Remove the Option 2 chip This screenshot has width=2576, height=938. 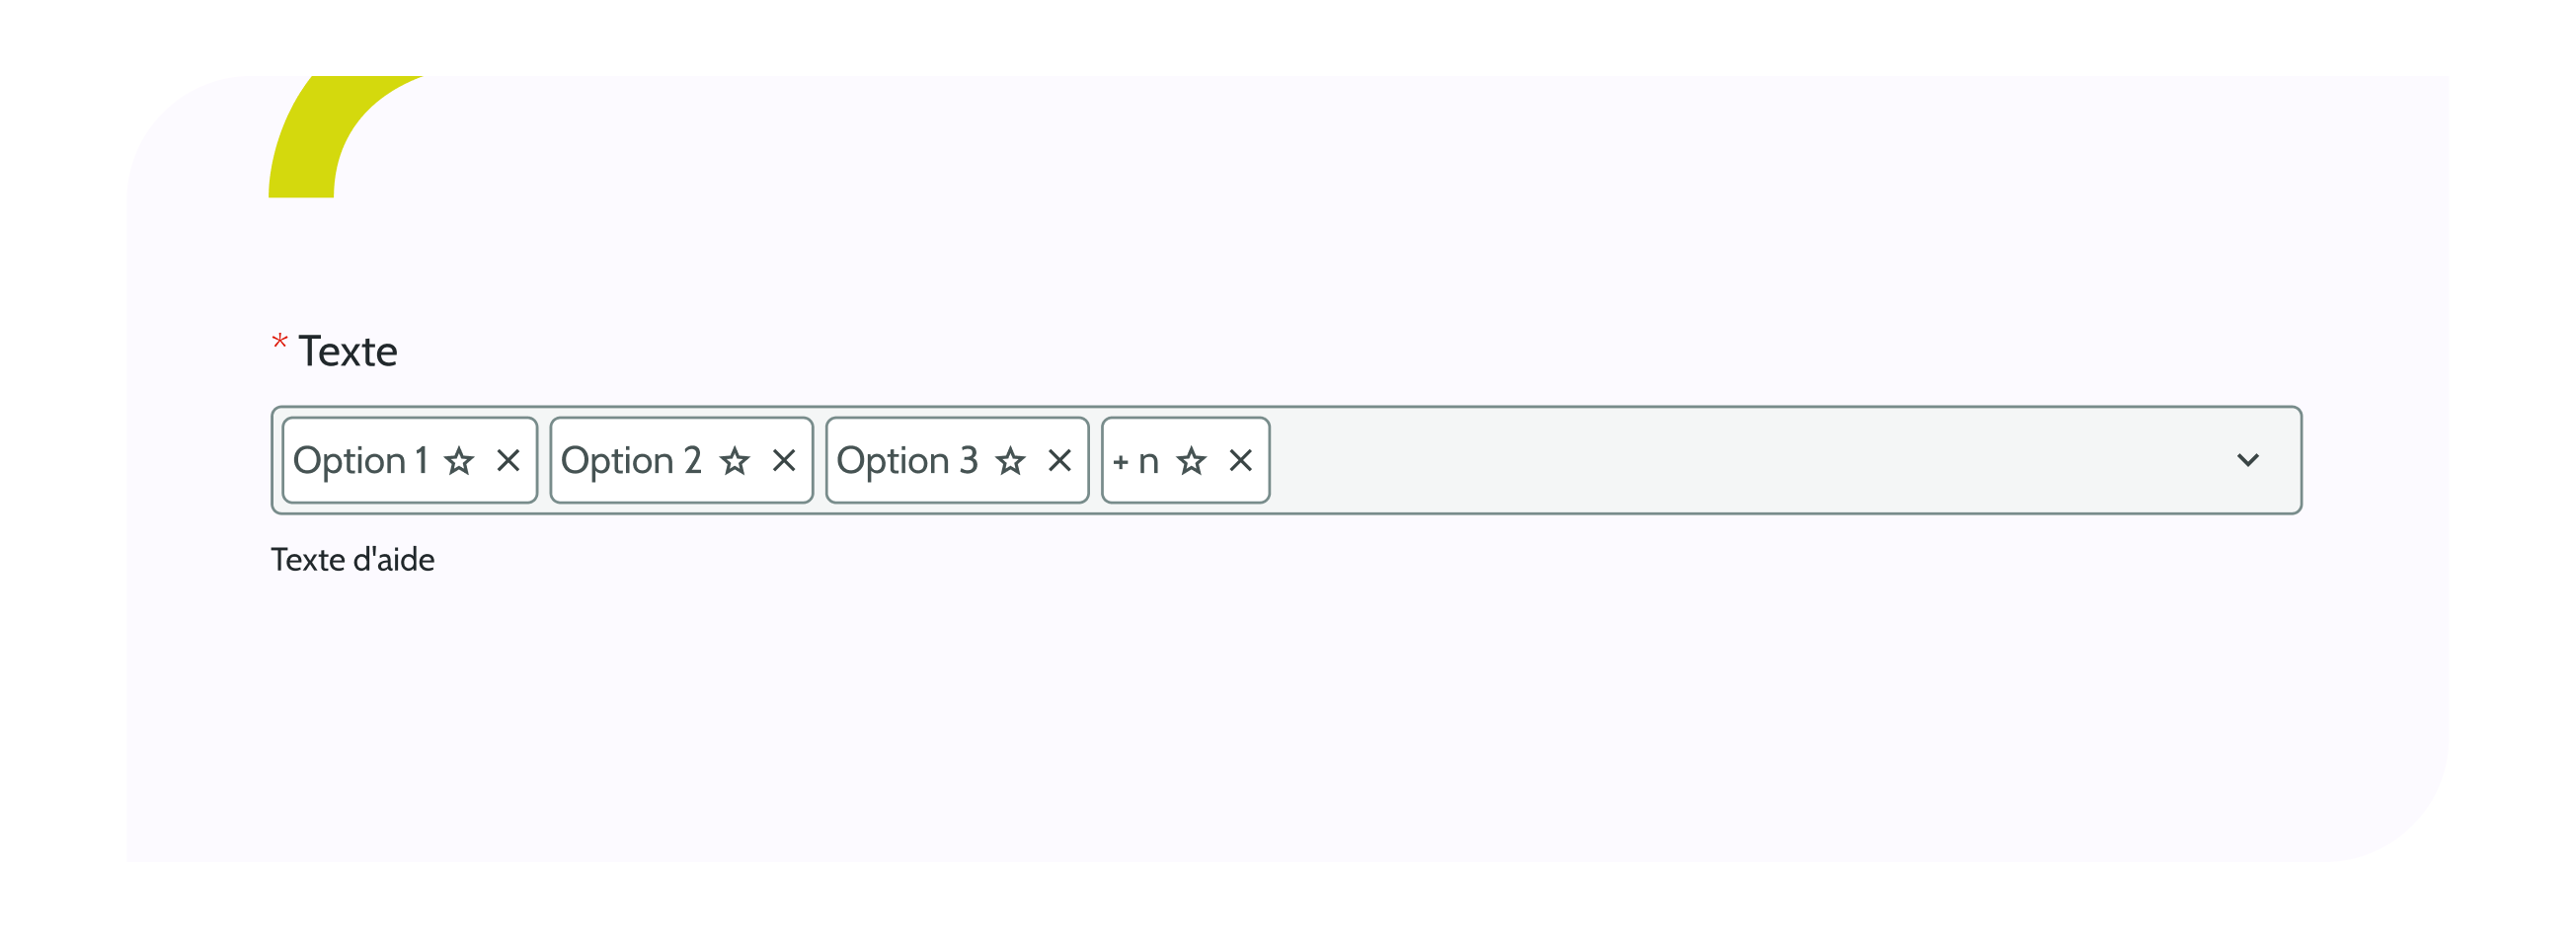pos(784,461)
